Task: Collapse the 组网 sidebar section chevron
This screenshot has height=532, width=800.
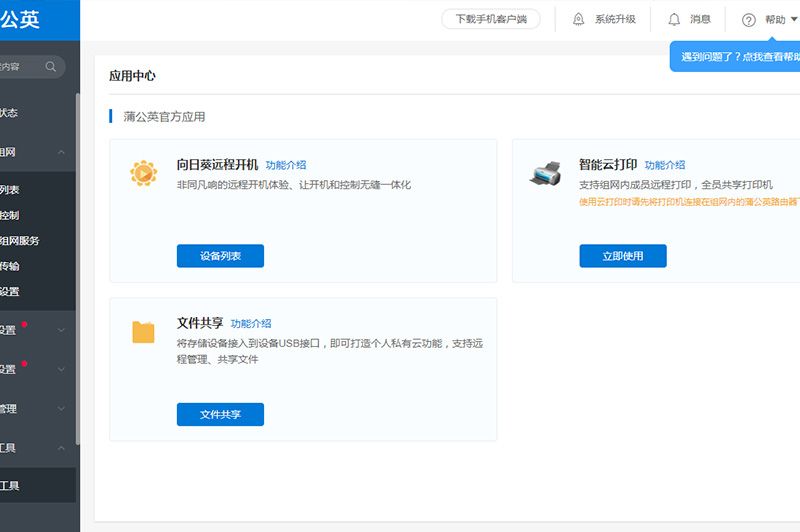Action: coord(61,152)
